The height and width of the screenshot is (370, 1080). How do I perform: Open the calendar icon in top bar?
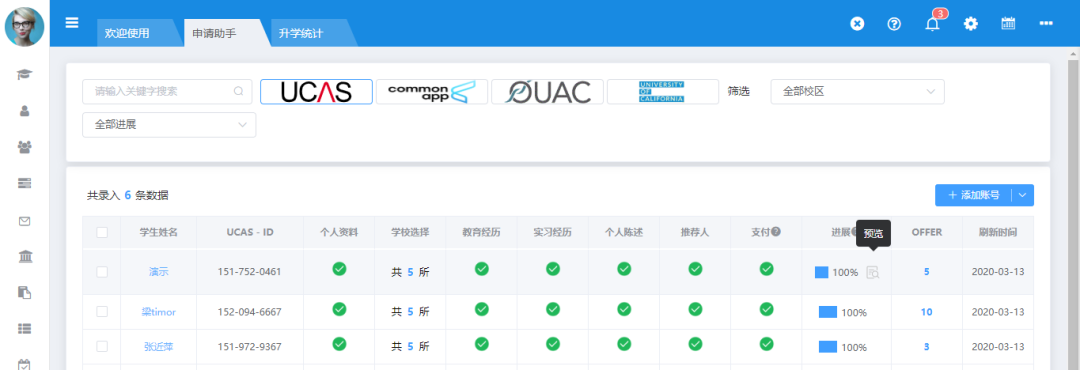click(1008, 23)
